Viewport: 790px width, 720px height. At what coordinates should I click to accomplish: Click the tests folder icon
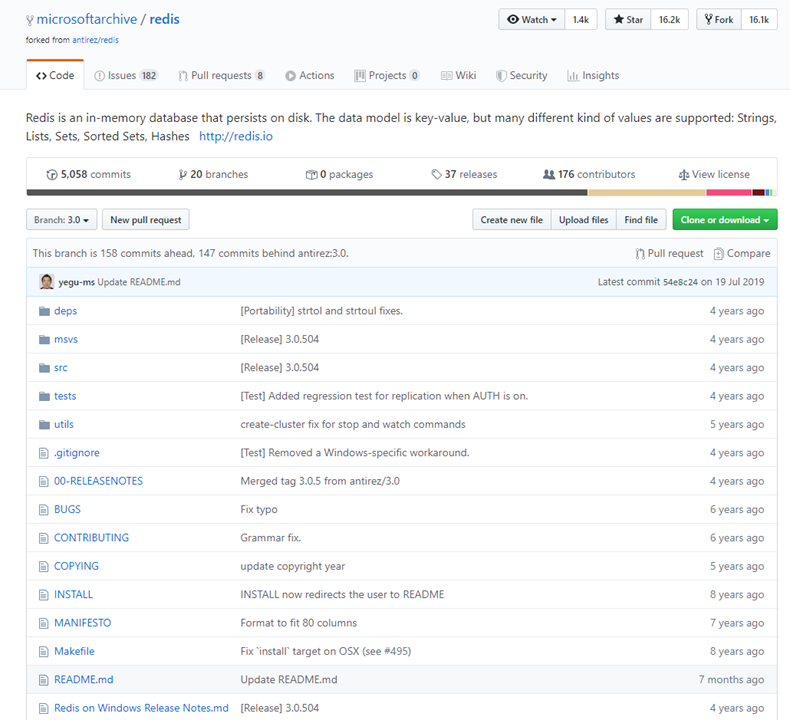[x=44, y=396]
